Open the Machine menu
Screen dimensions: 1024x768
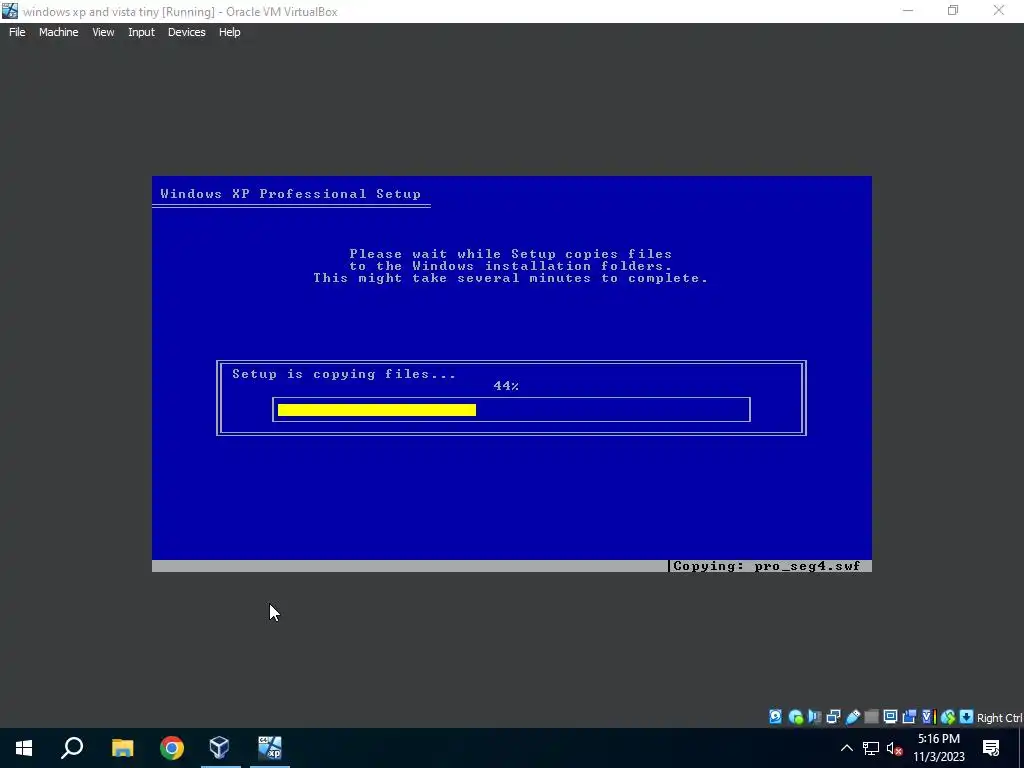click(x=59, y=32)
